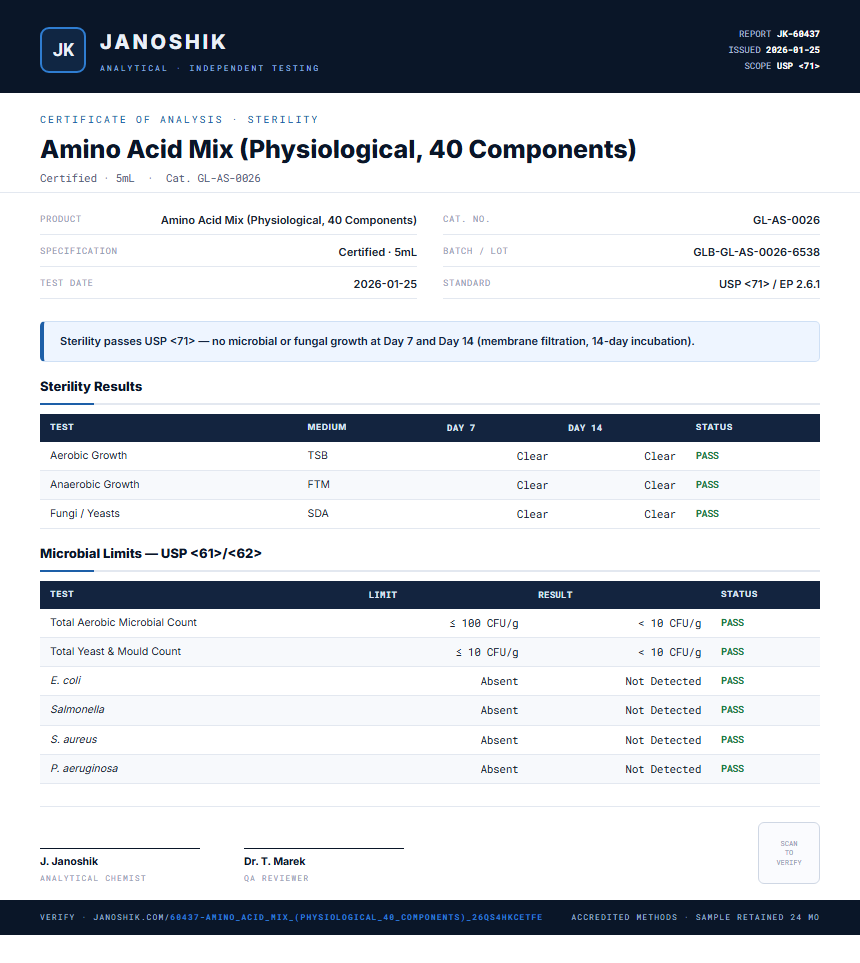This screenshot has height=963, width=860.
Task: Select Certified · 5mL specification value
Action: (x=377, y=252)
